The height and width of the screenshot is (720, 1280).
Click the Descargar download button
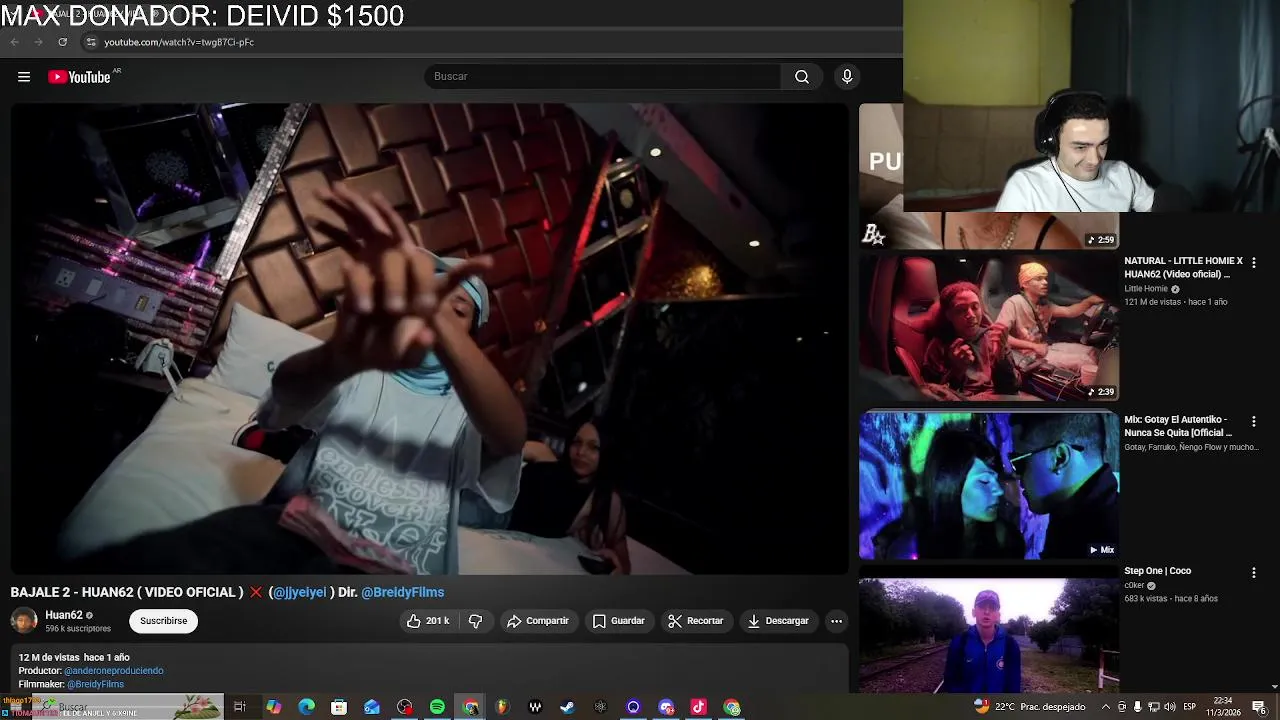778,621
